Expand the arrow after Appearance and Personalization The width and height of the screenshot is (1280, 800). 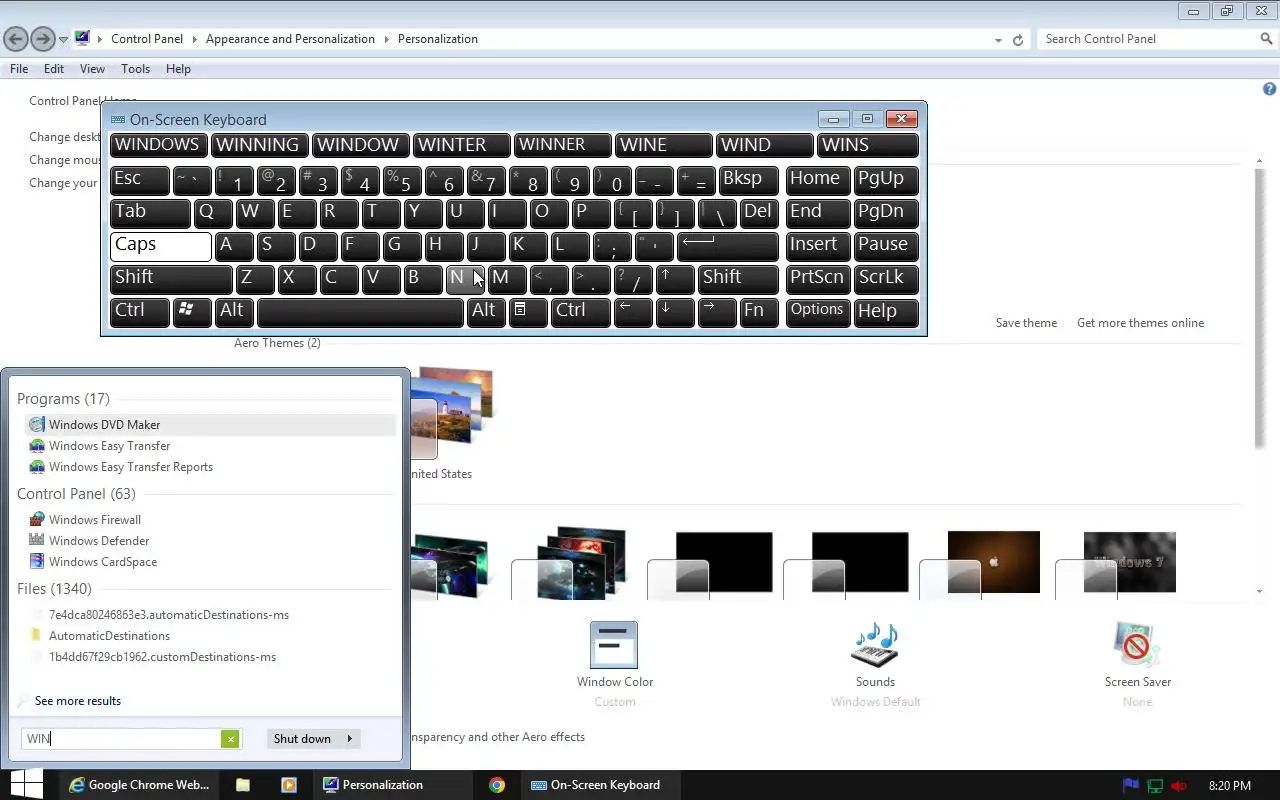(x=386, y=39)
